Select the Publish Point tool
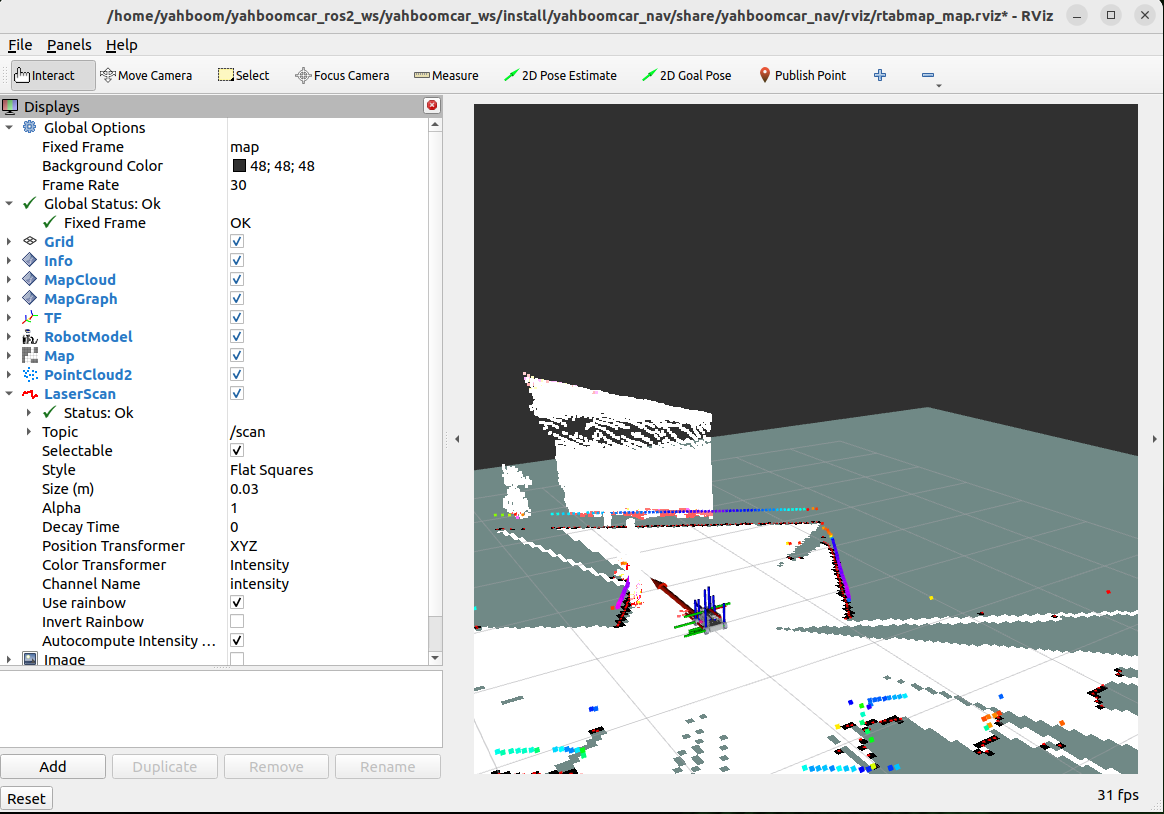The image size is (1164, 814). pos(802,75)
